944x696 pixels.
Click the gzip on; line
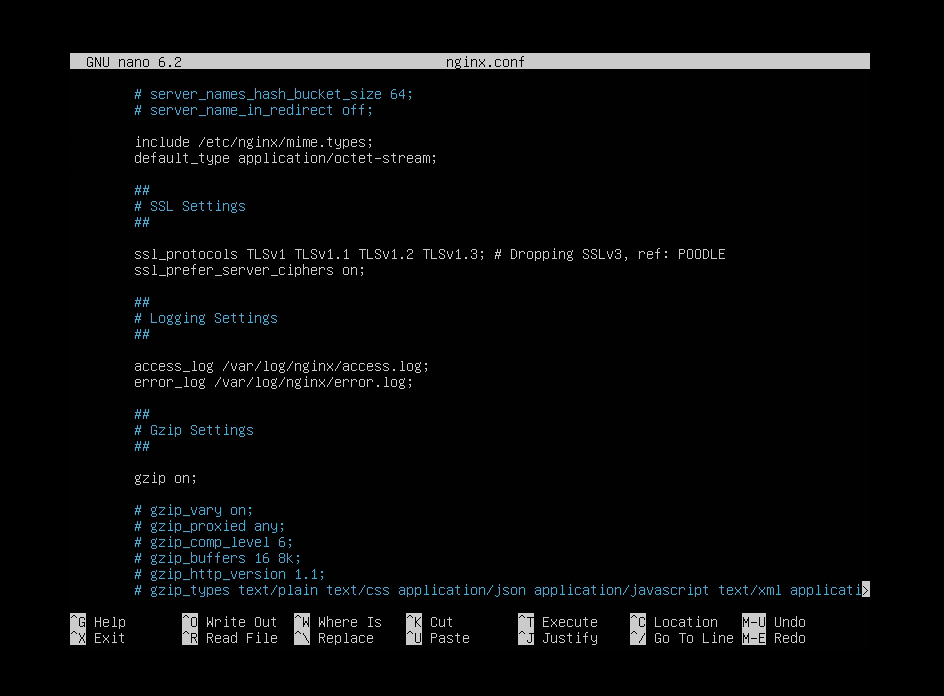click(166, 478)
